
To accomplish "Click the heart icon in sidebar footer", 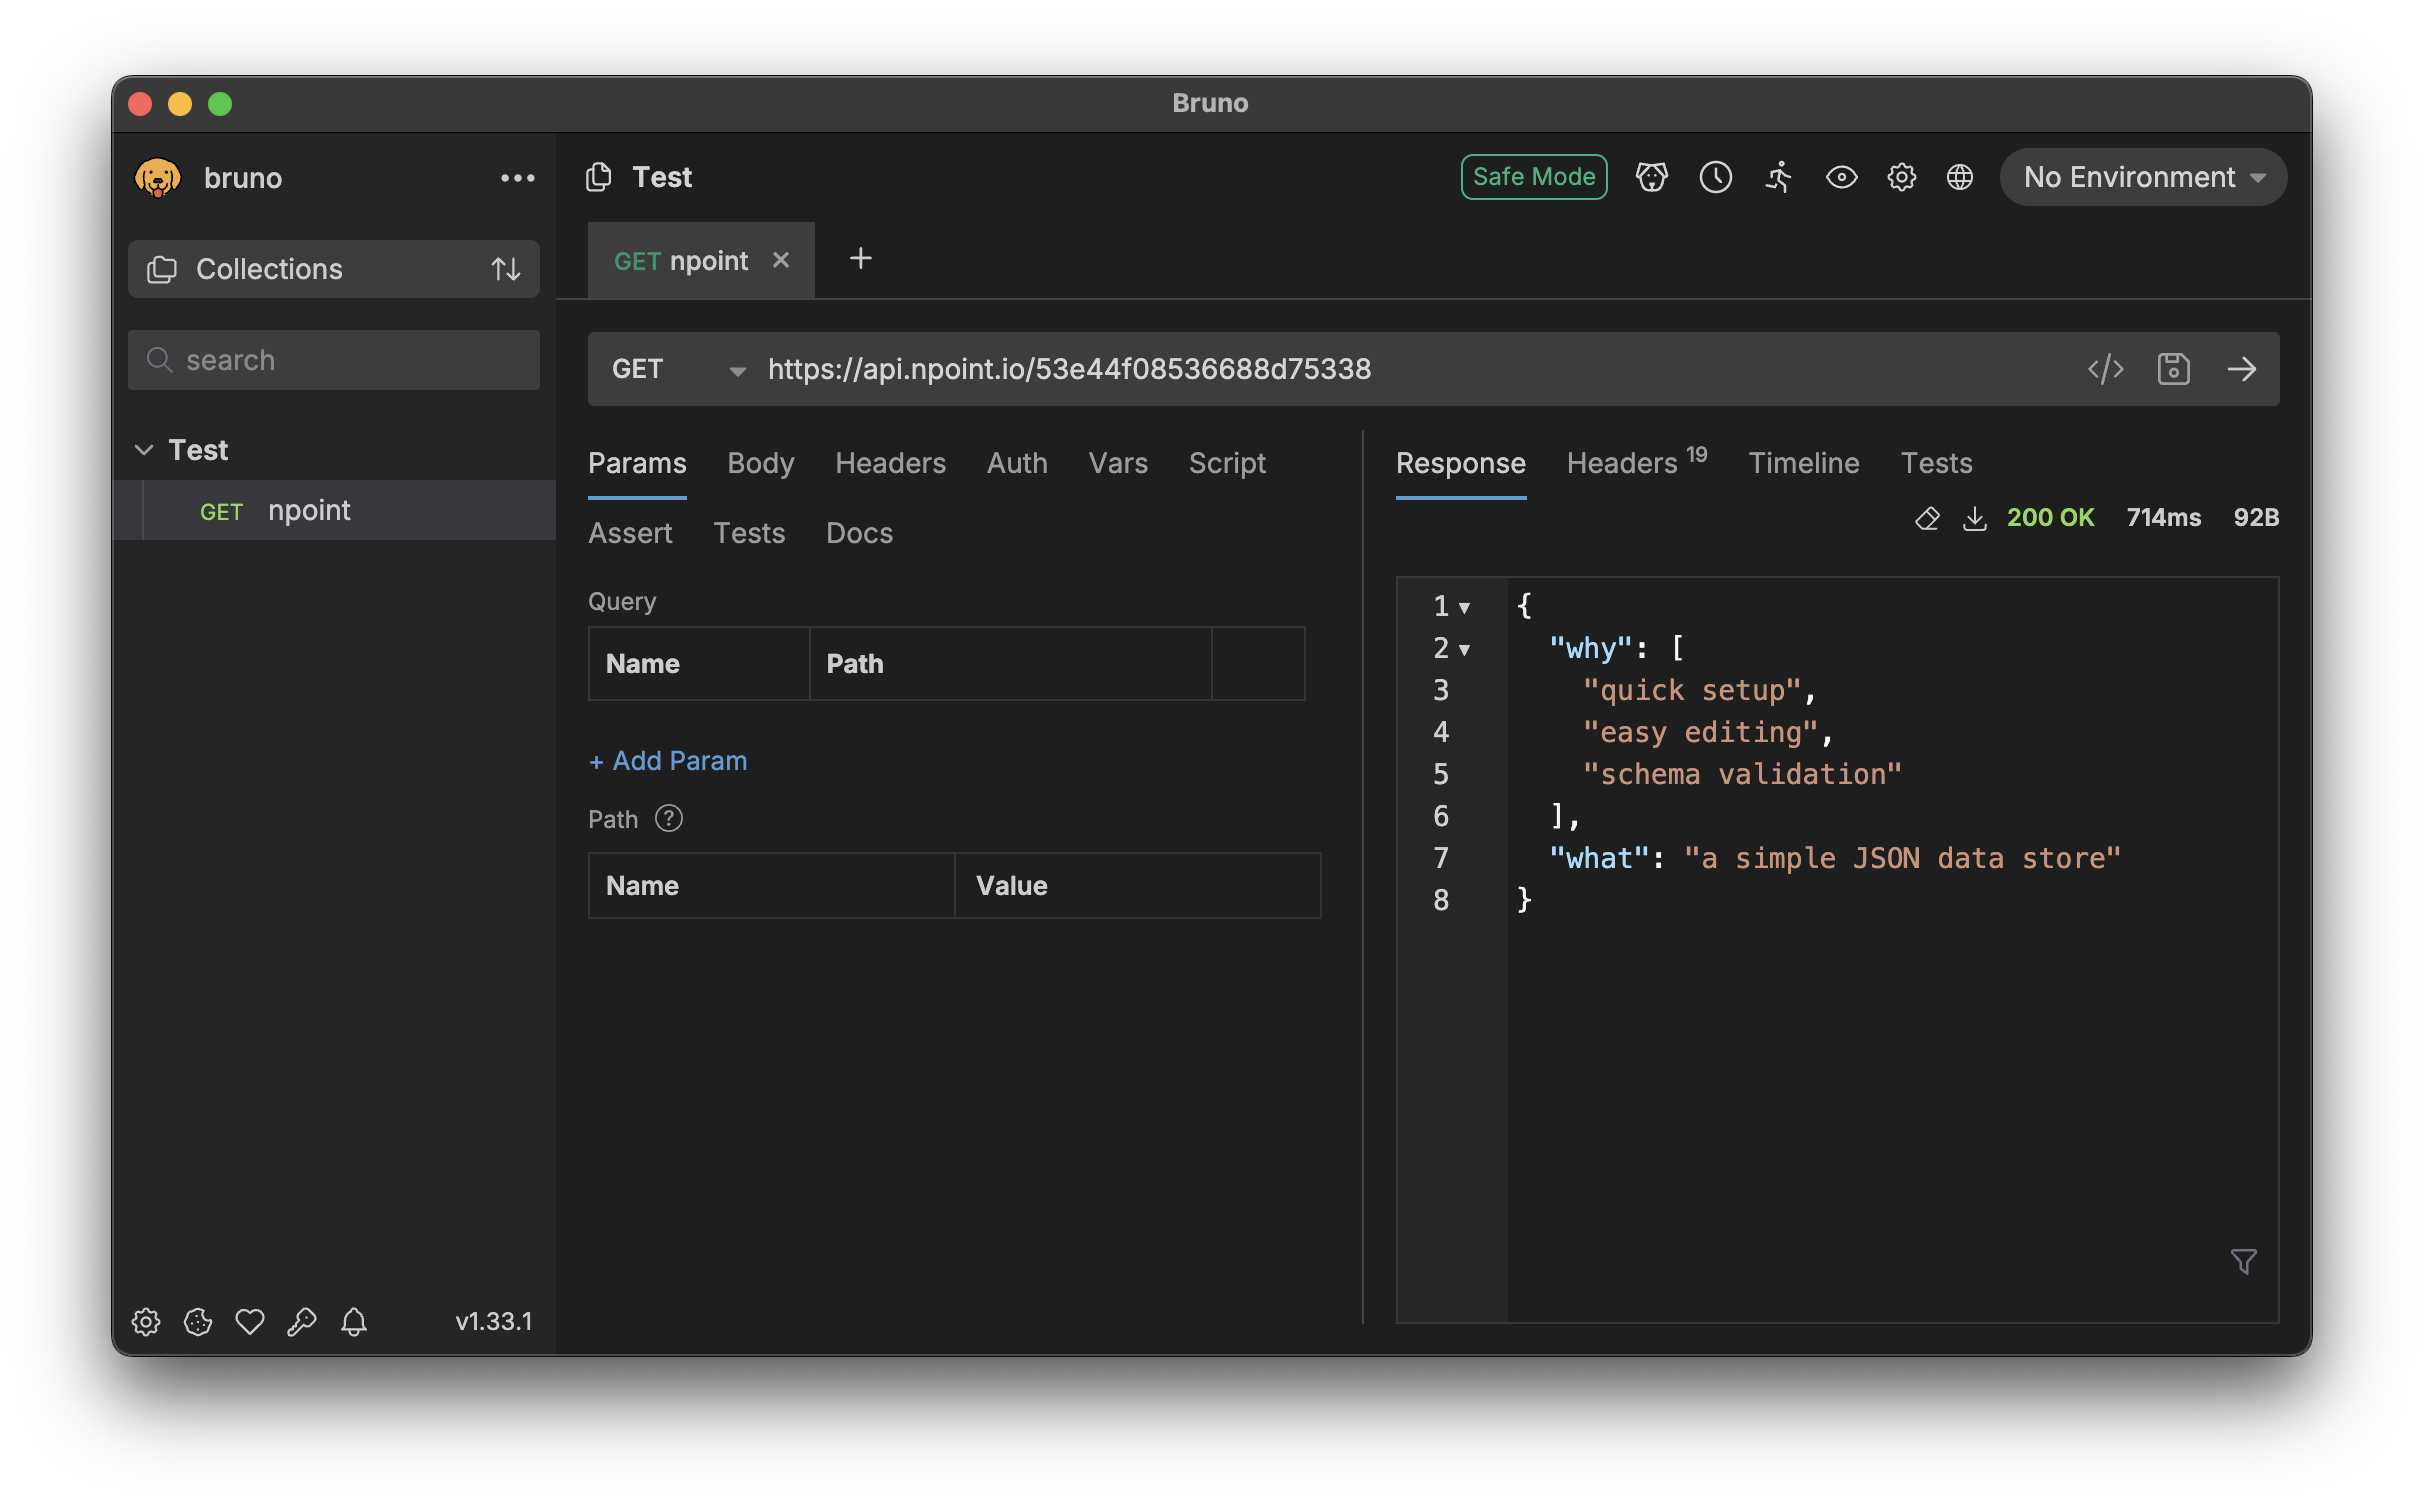I will pyautogui.click(x=250, y=1322).
